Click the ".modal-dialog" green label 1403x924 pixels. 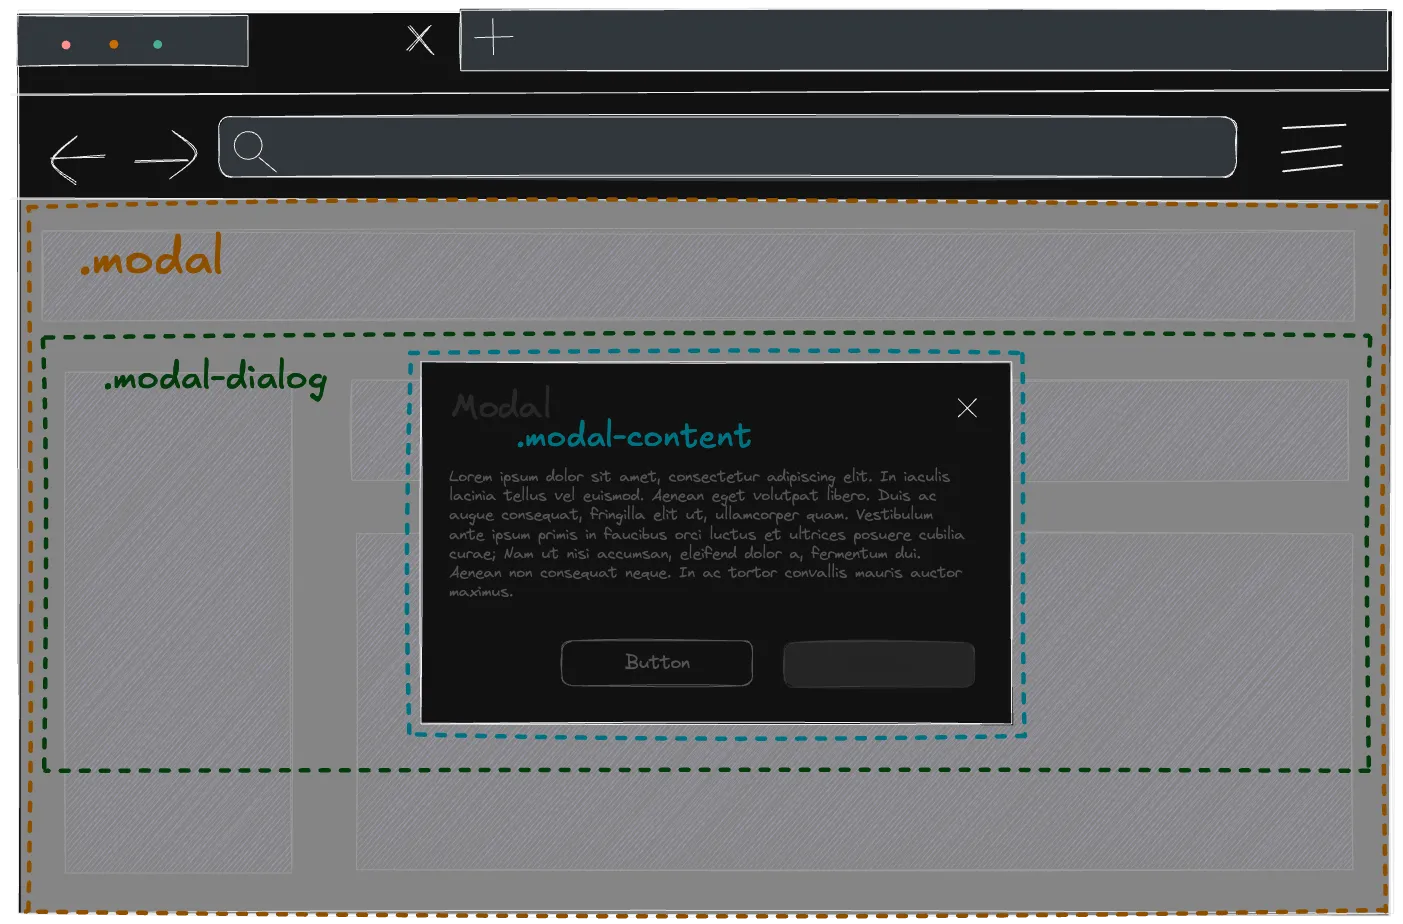215,379
